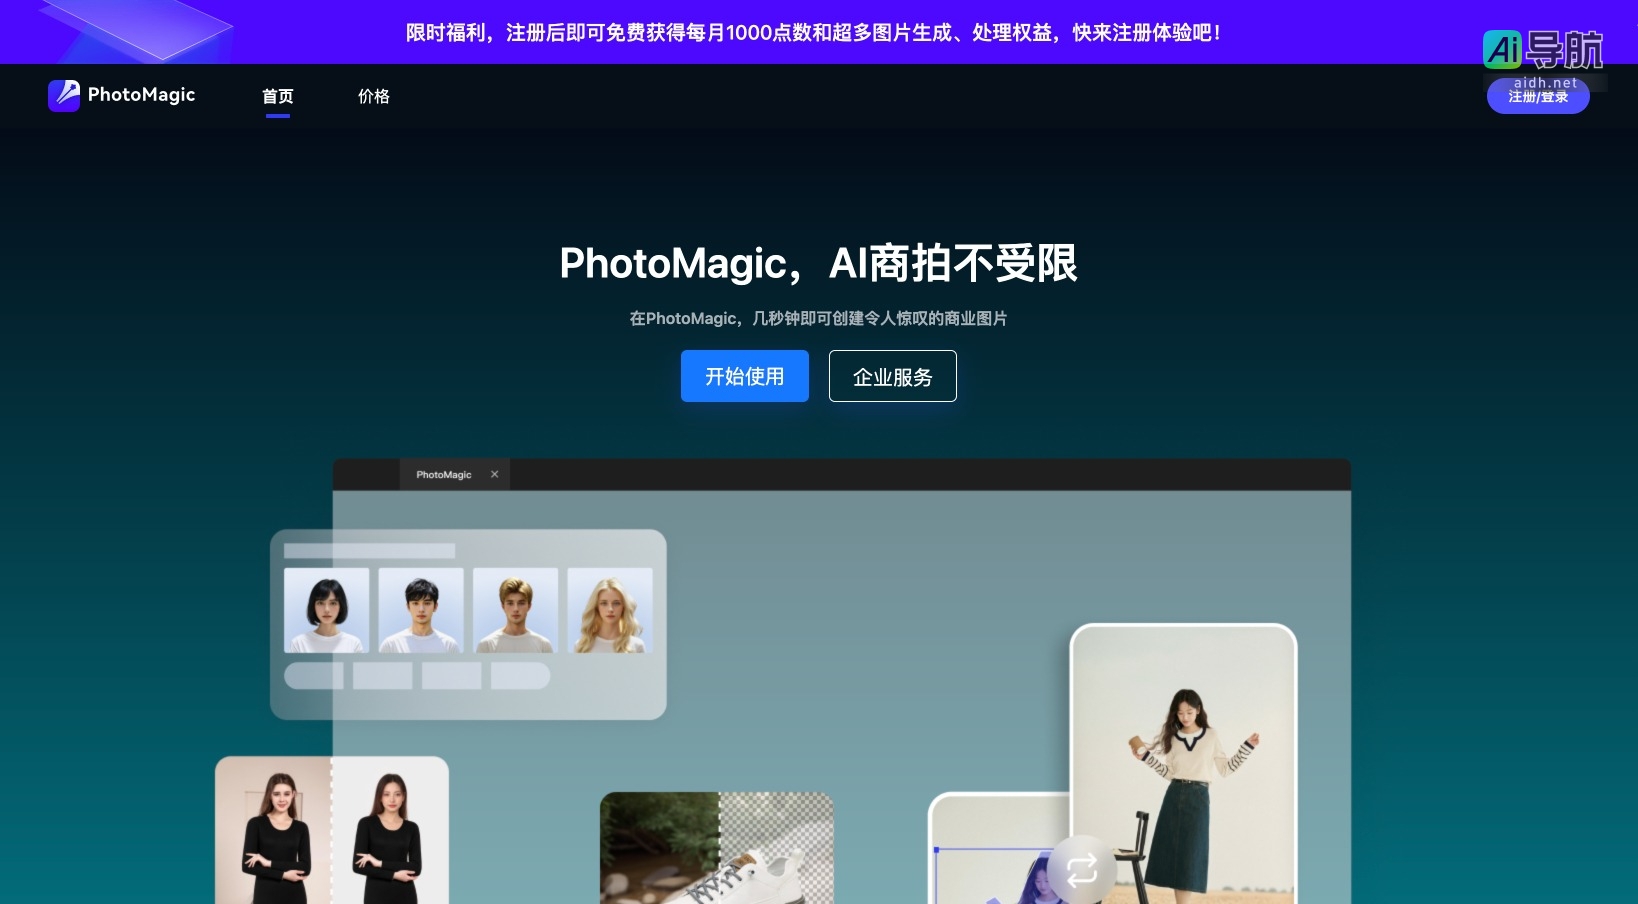The image size is (1638, 904).
Task: Select the blond male model avatar
Action: tap(516, 608)
